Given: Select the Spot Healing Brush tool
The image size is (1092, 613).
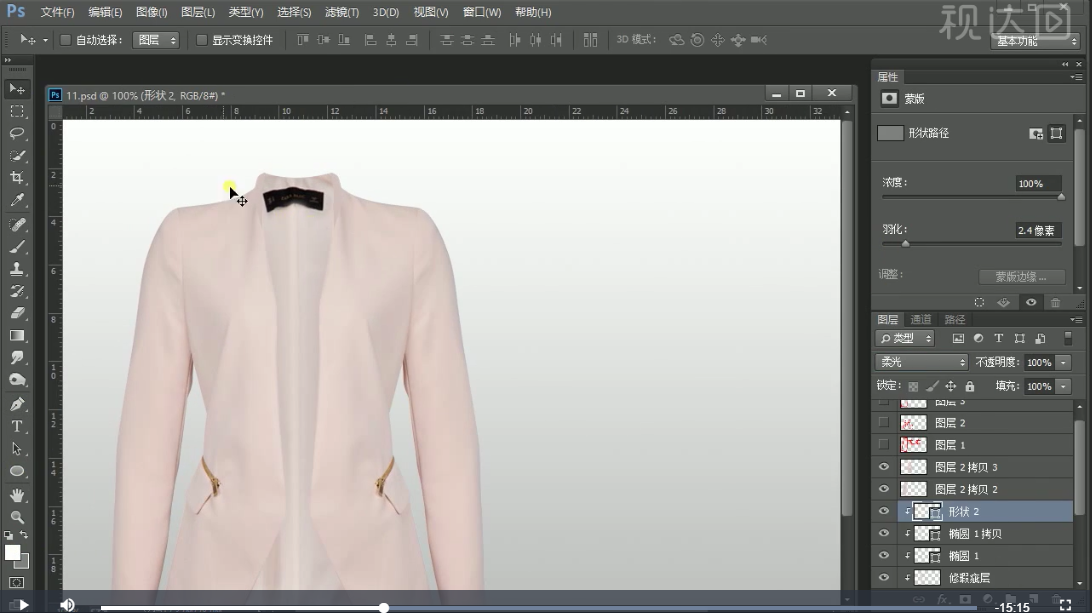Looking at the screenshot, I should click(17, 224).
